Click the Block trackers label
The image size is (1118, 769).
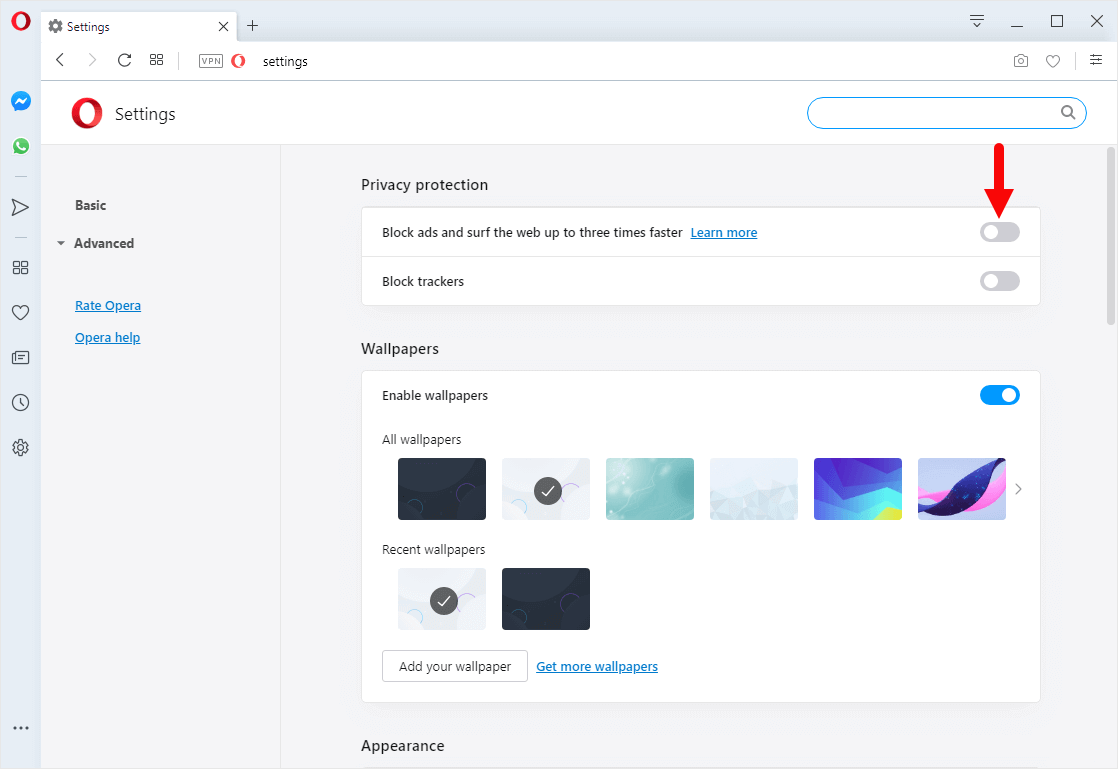[423, 282]
